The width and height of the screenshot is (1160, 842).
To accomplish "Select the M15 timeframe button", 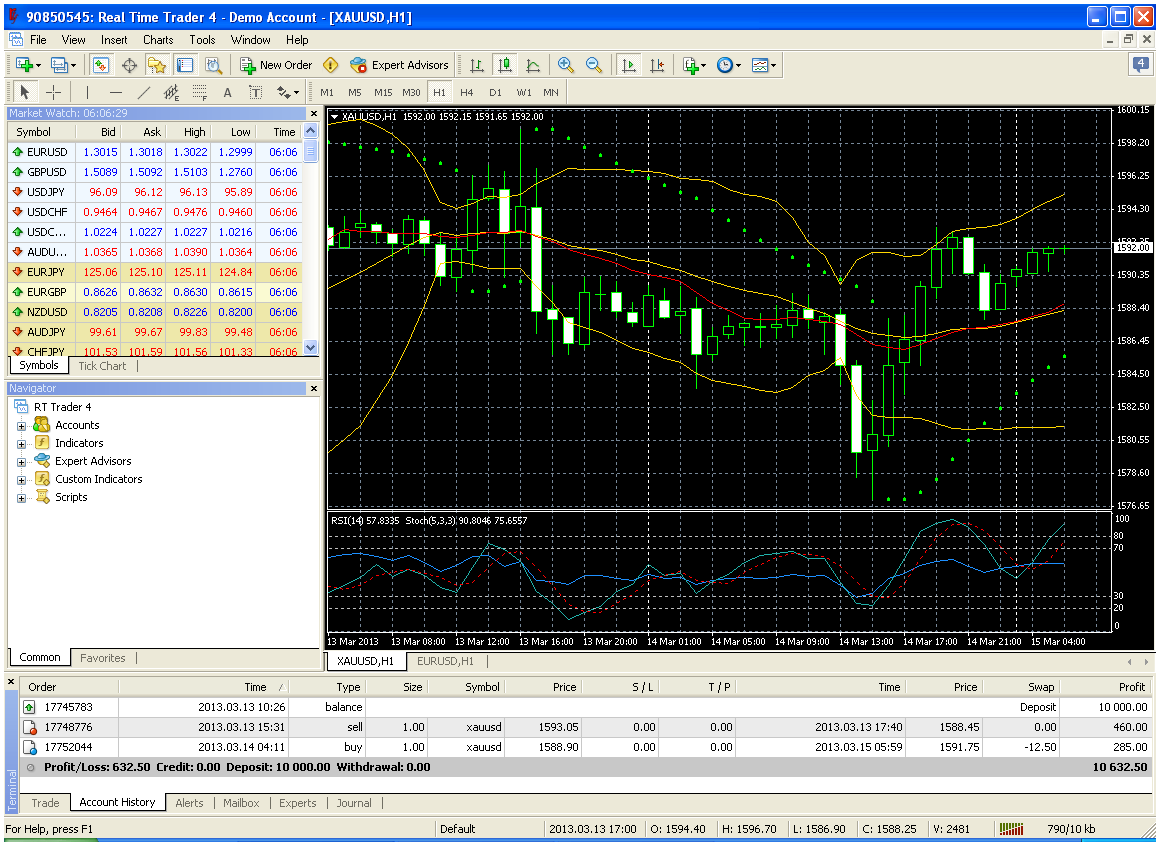I will [x=382, y=92].
